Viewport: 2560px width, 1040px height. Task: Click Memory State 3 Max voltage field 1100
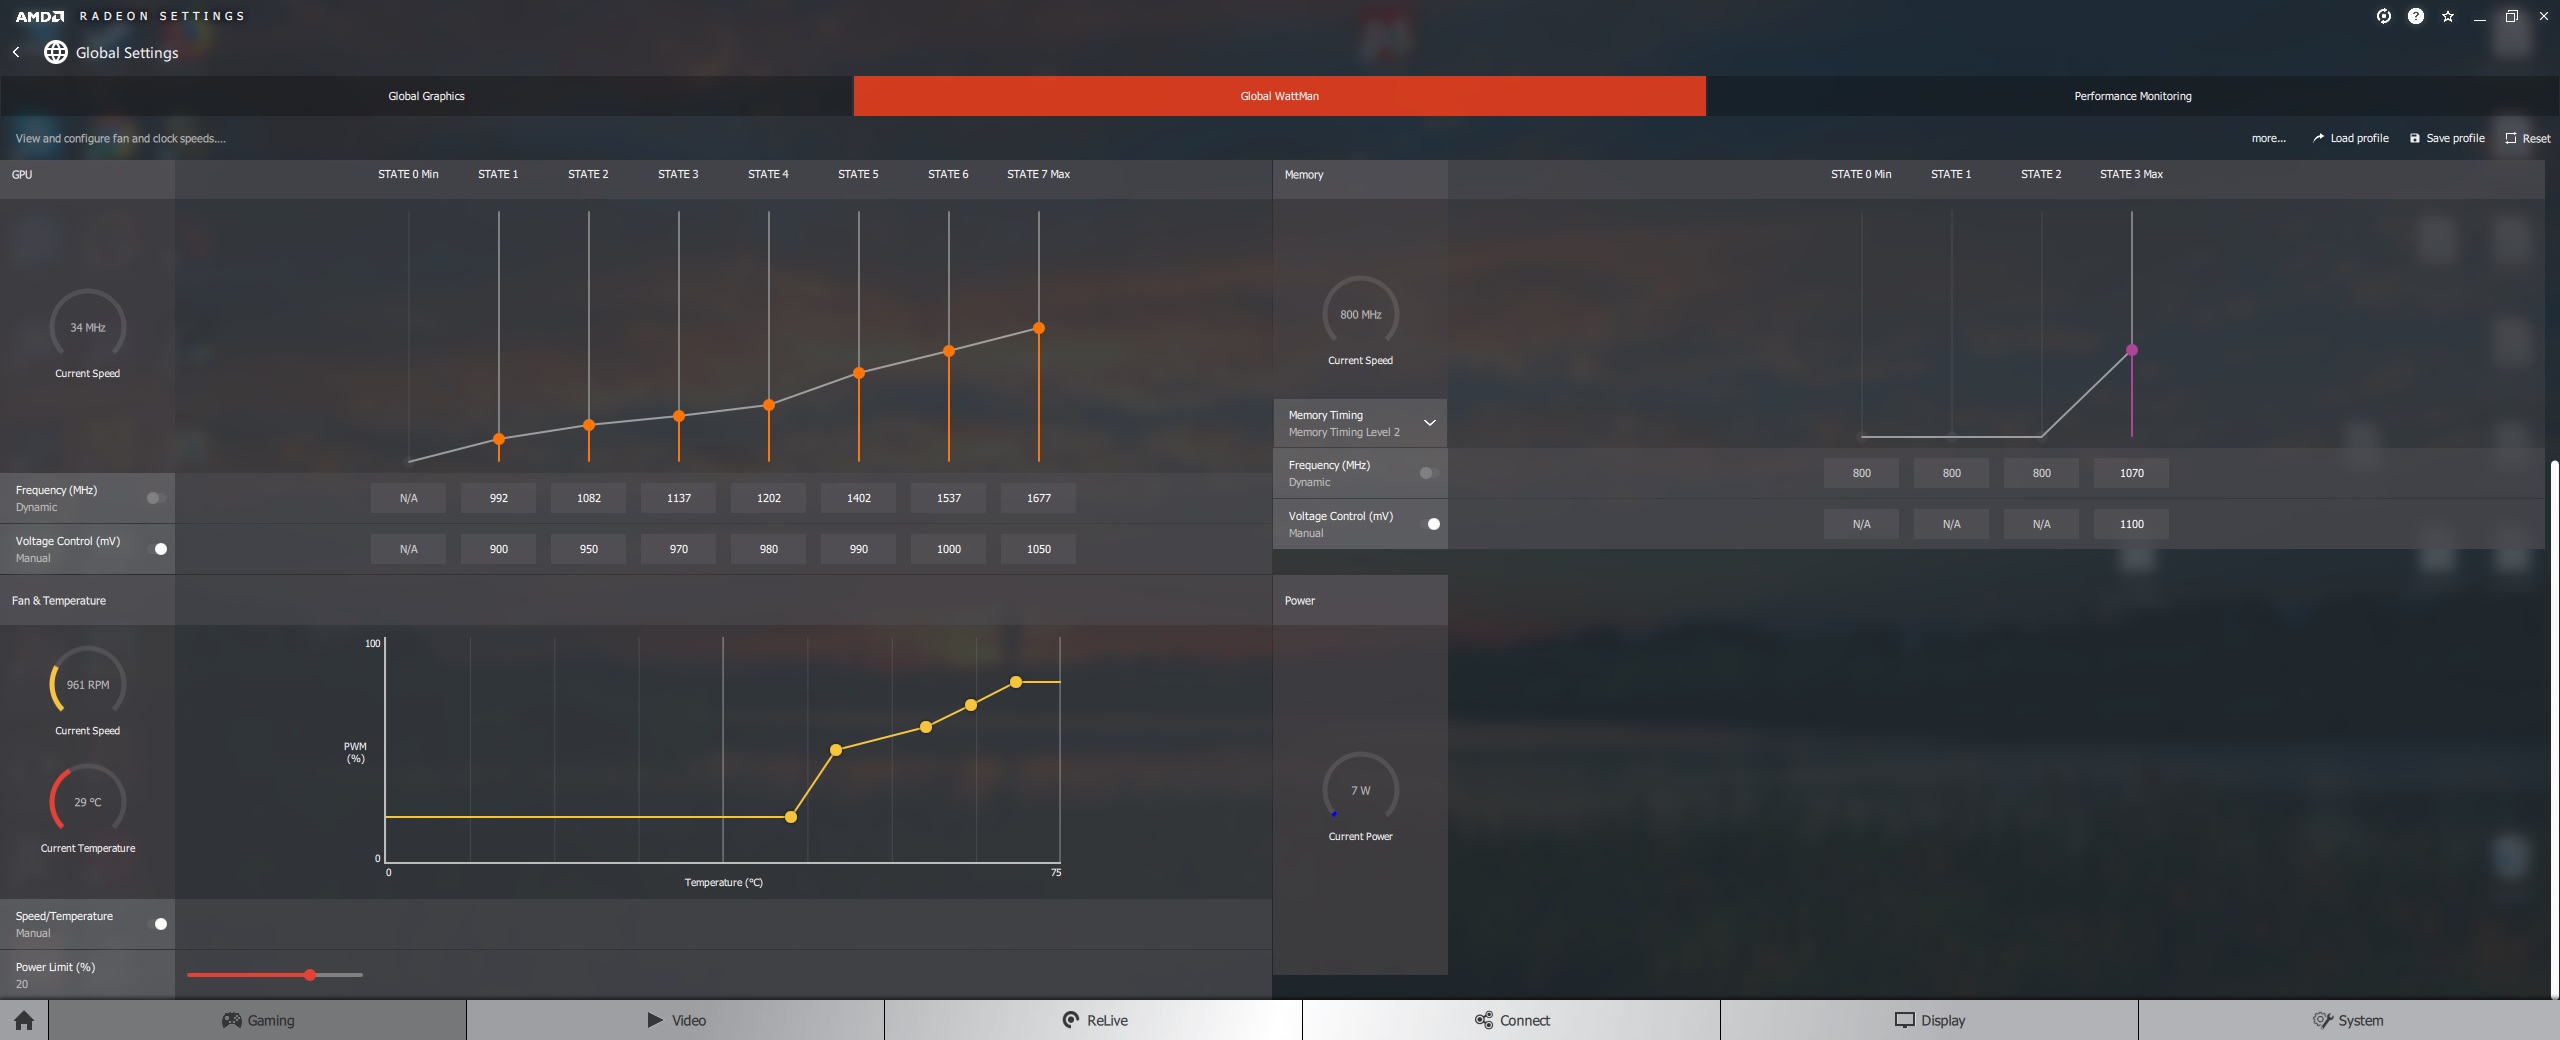point(2132,524)
